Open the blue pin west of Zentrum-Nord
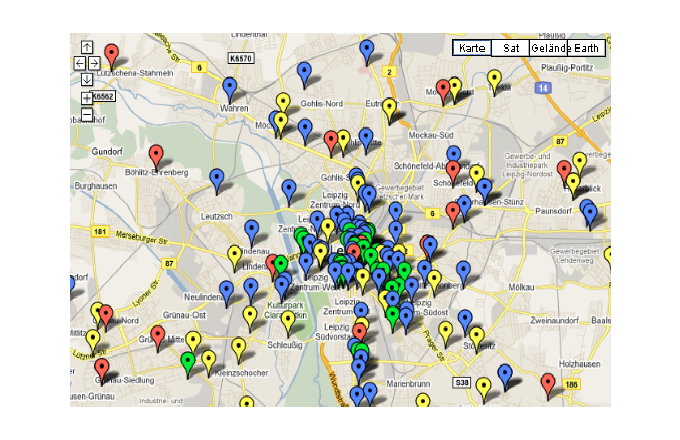The image size is (680, 440). 289,190
